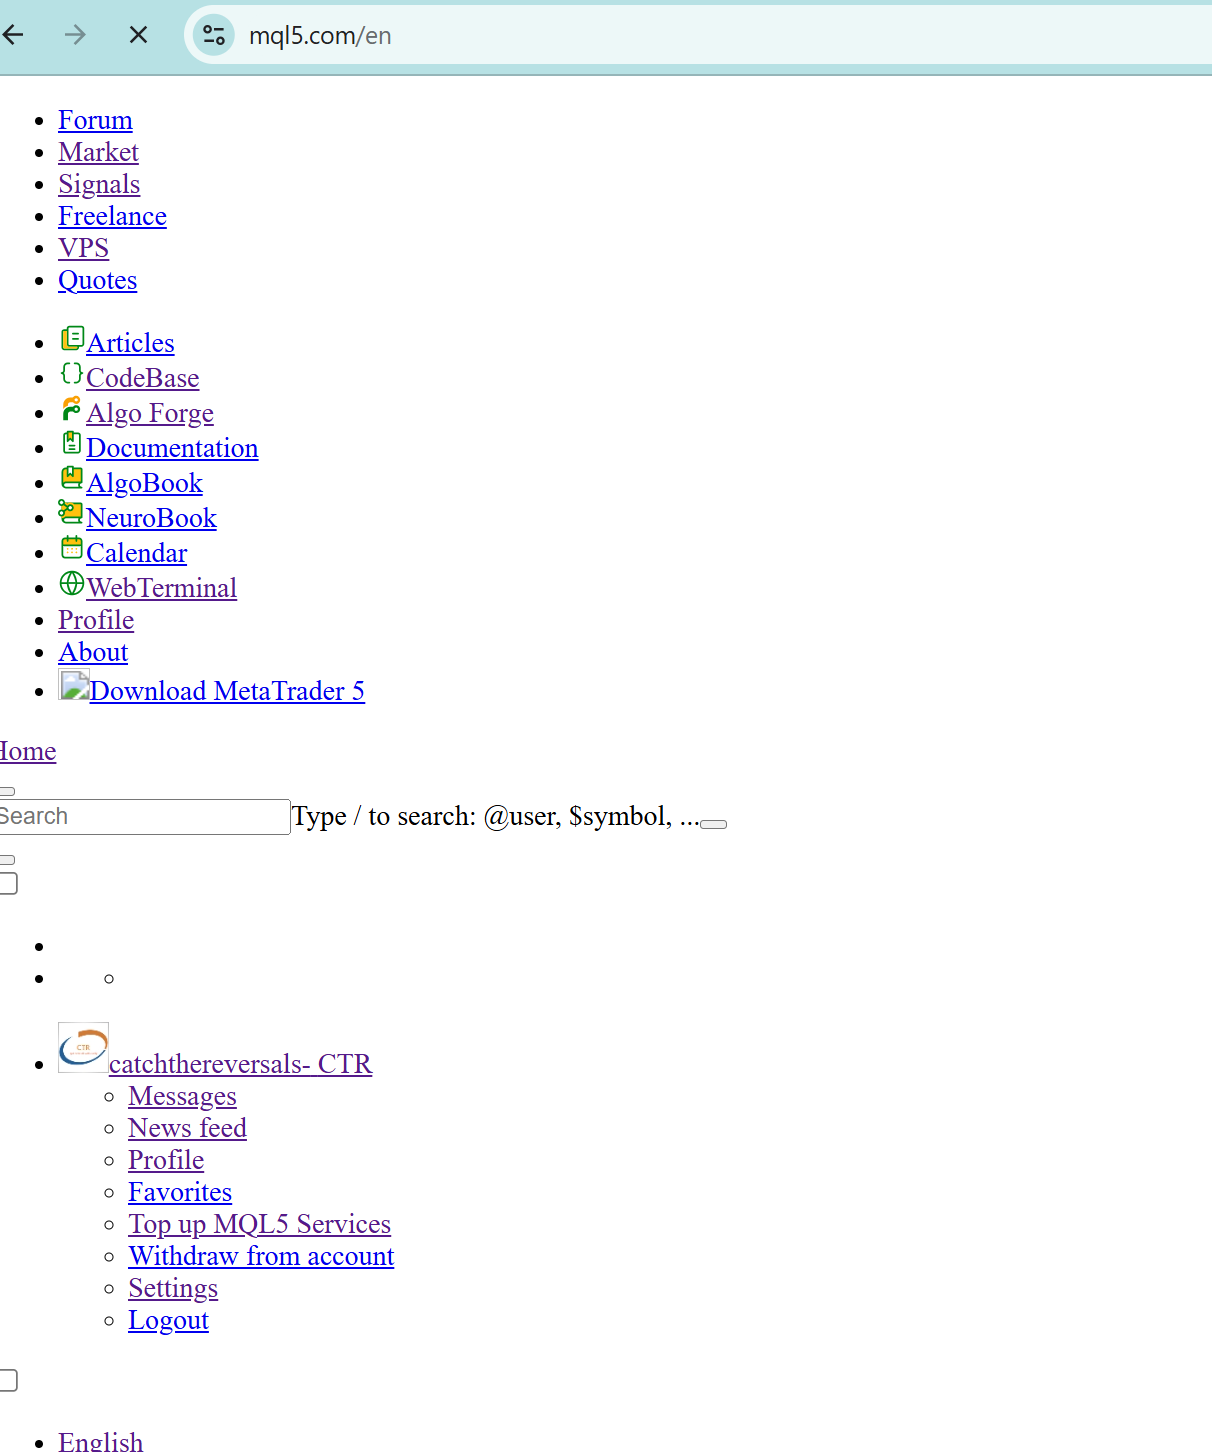Open the Articles link
This screenshot has width=1212, height=1452.
(x=130, y=343)
